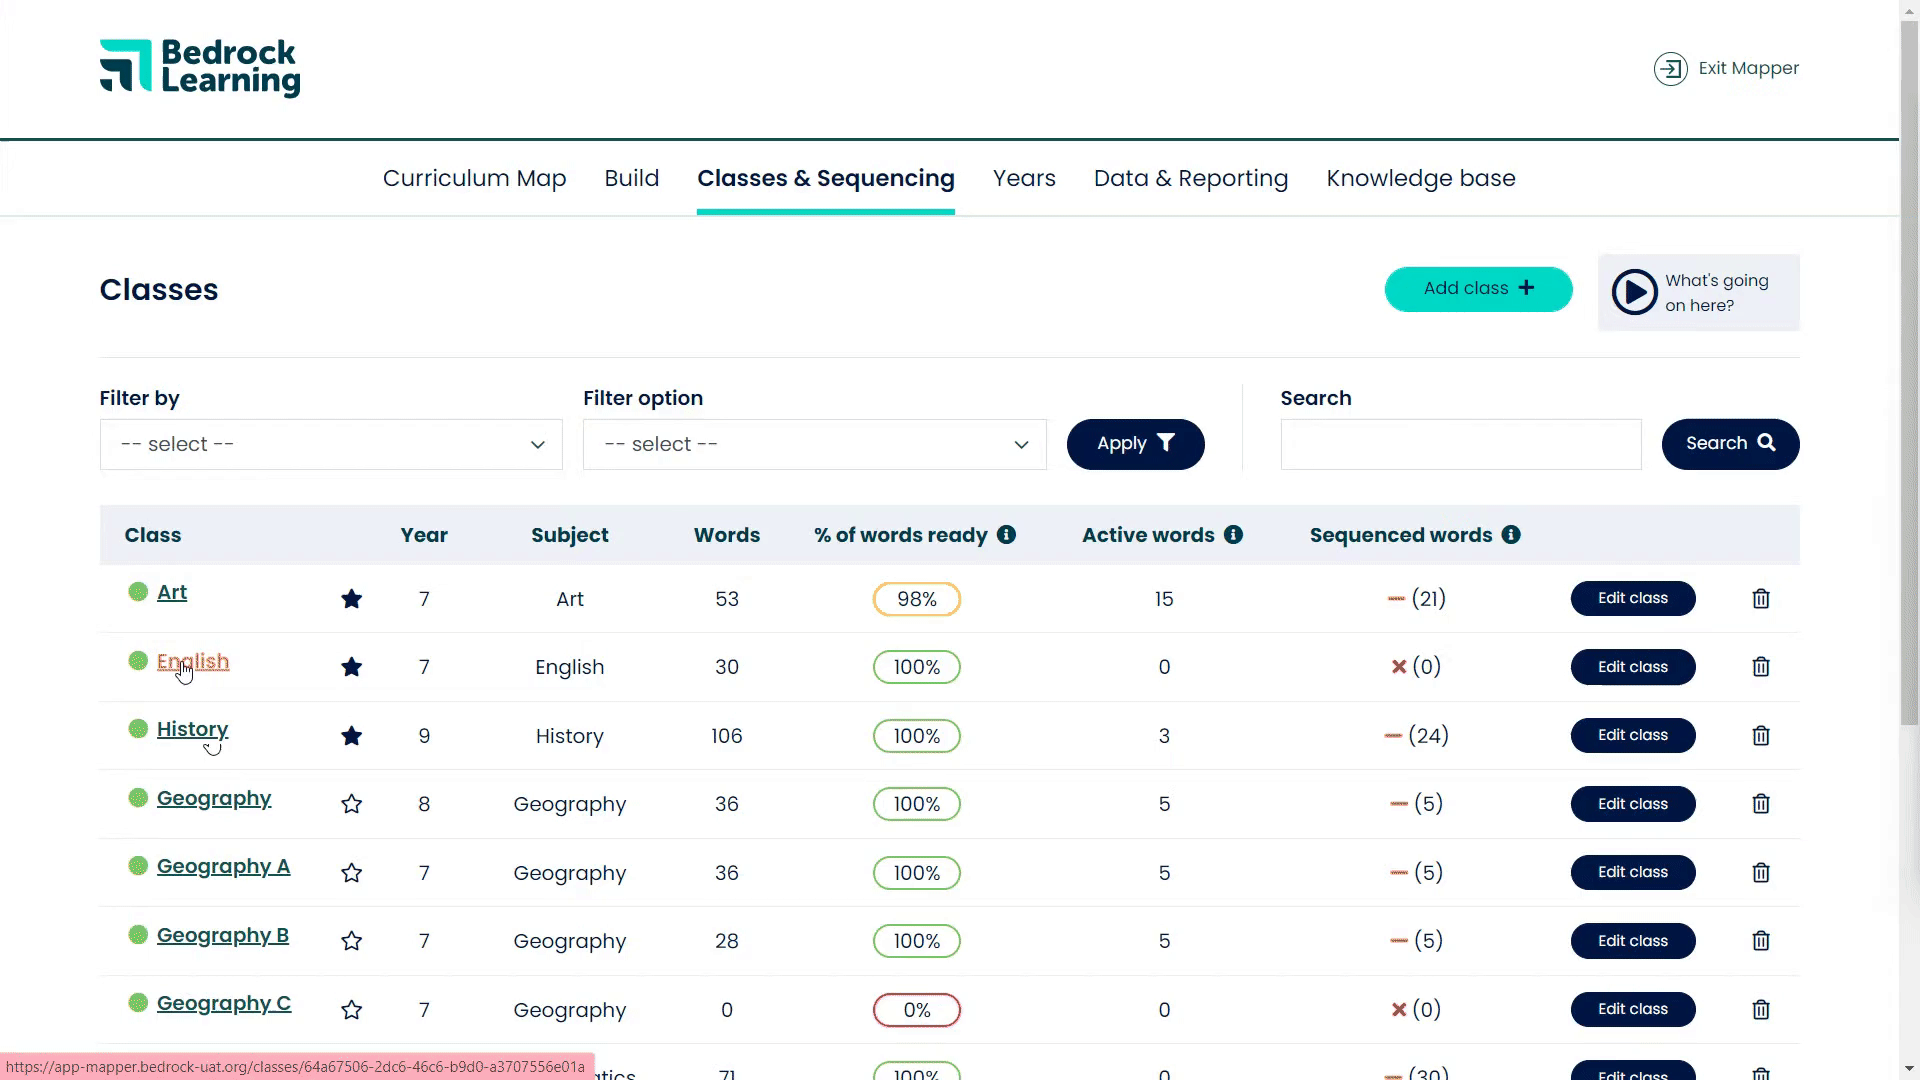The image size is (1920, 1080).
Task: Click trash icon for Geography C row
Action: tap(1761, 1010)
